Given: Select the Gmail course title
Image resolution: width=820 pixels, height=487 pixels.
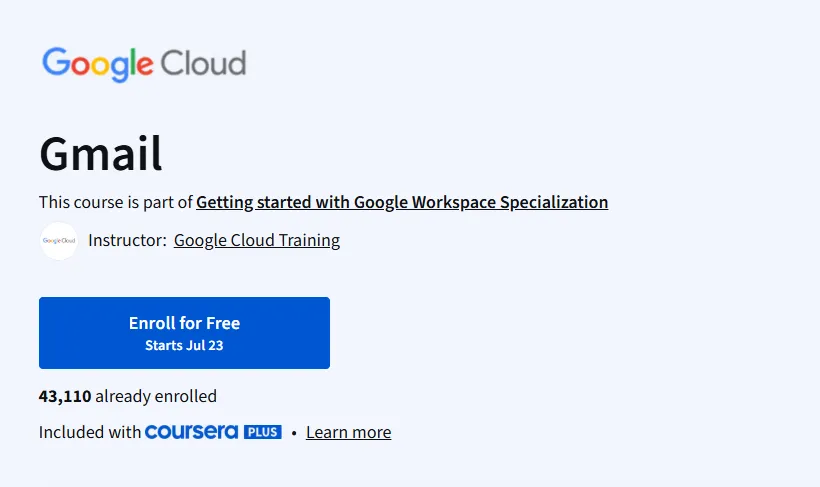Looking at the screenshot, I should pyautogui.click(x=100, y=153).
